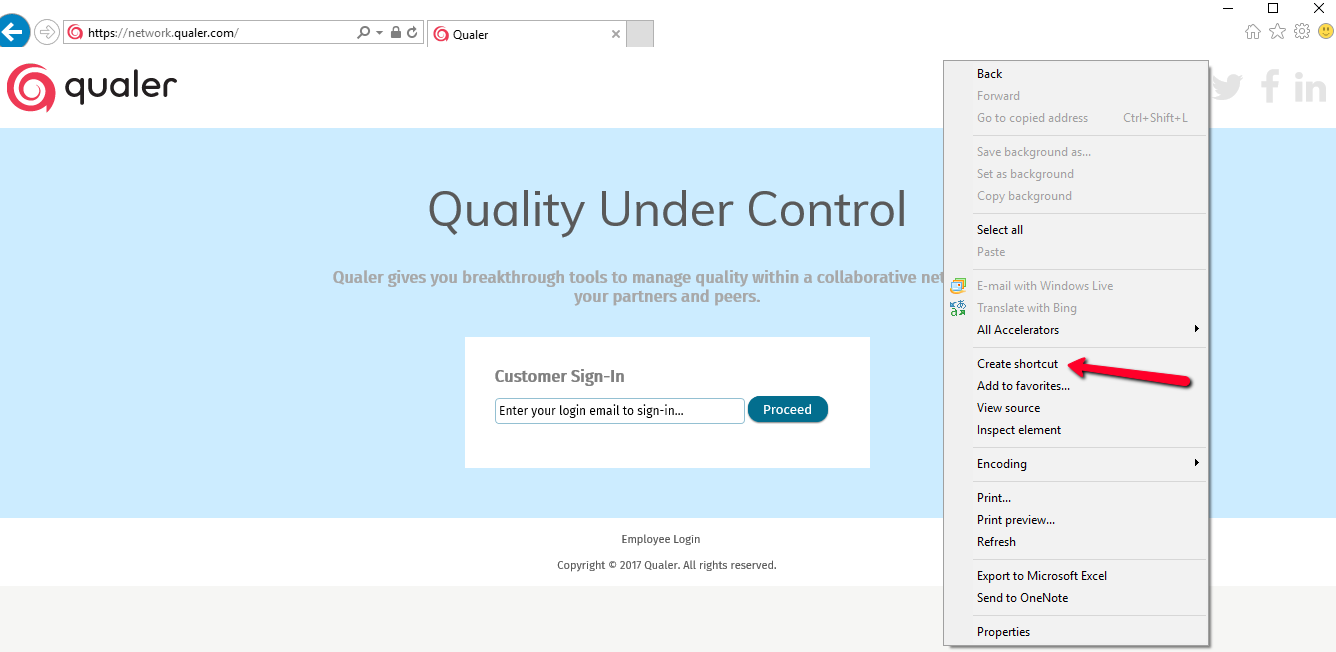Open a new blank tab
This screenshot has width=1336, height=652.
click(640, 34)
